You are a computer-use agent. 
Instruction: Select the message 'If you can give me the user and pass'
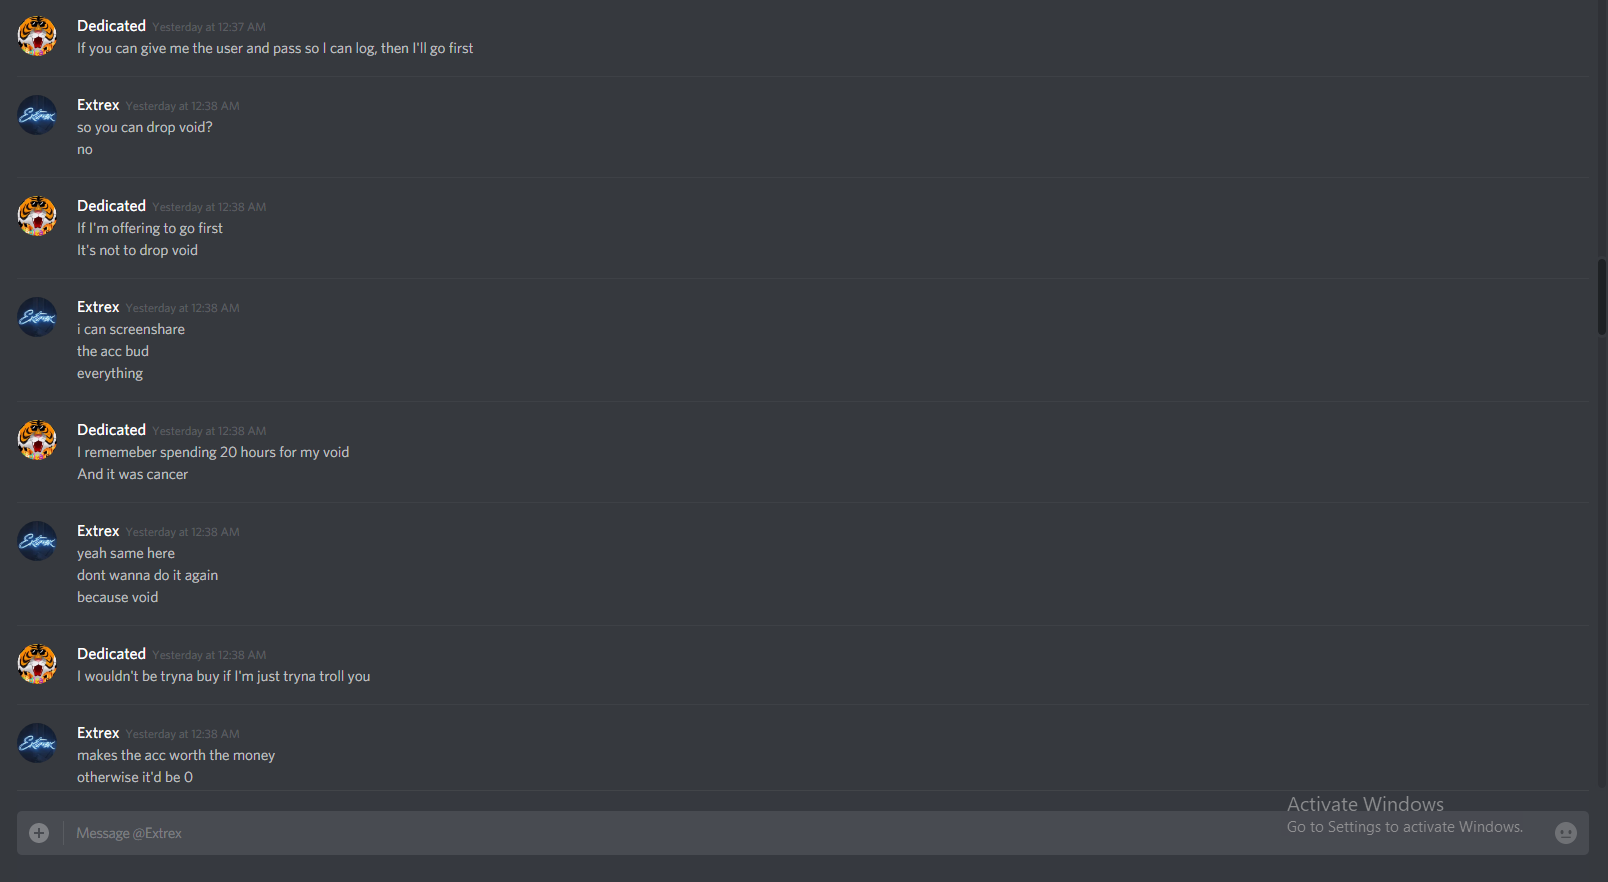coord(275,48)
